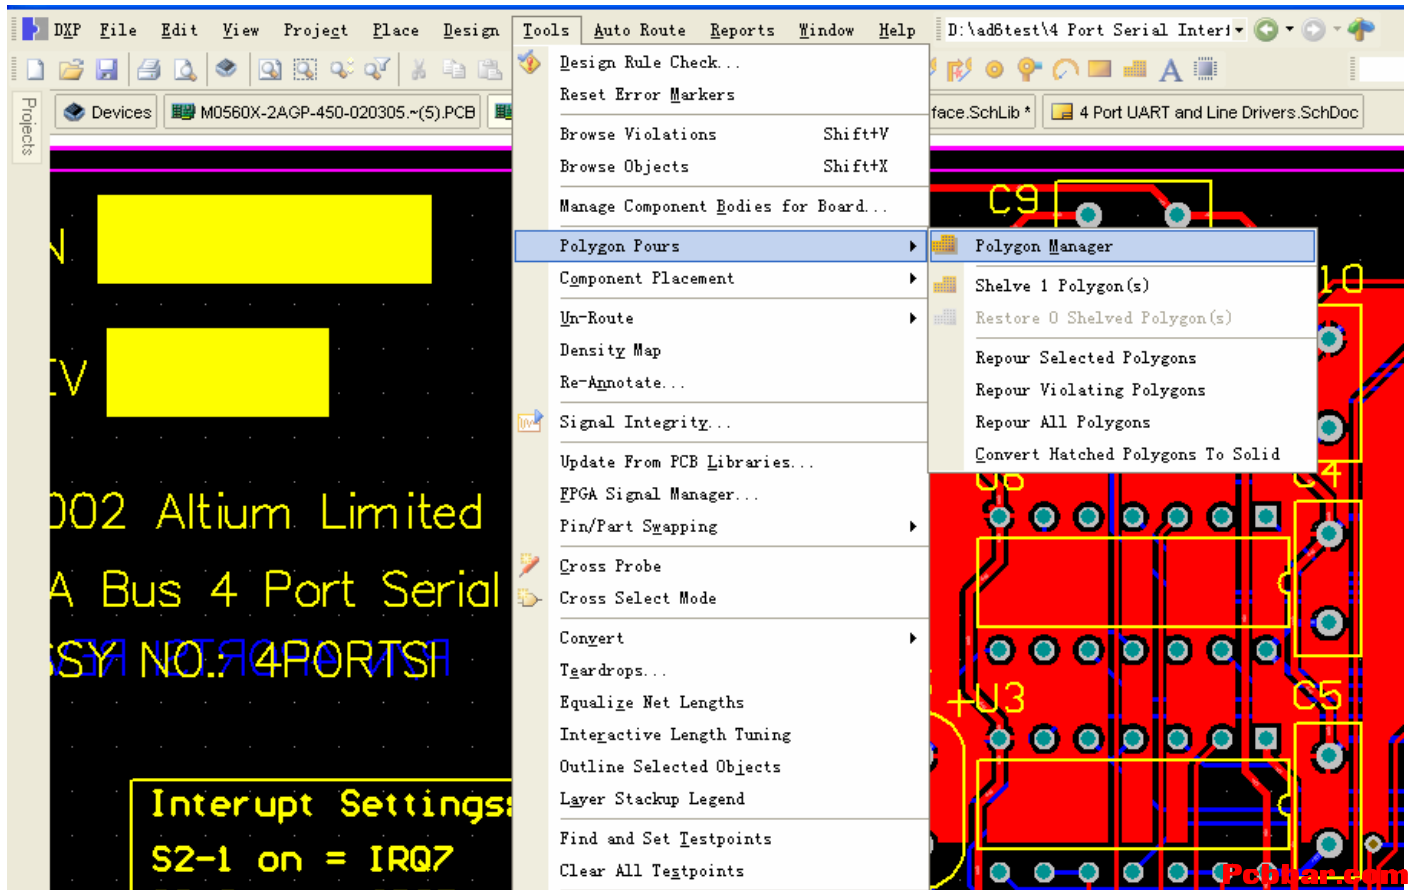This screenshot has width=1411, height=890.
Task: Choose Repour Violating Polygons
Action: [x=1122, y=390]
